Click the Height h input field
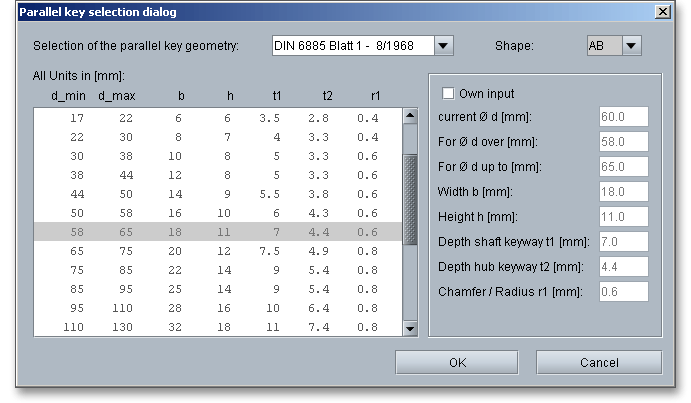 [623, 216]
